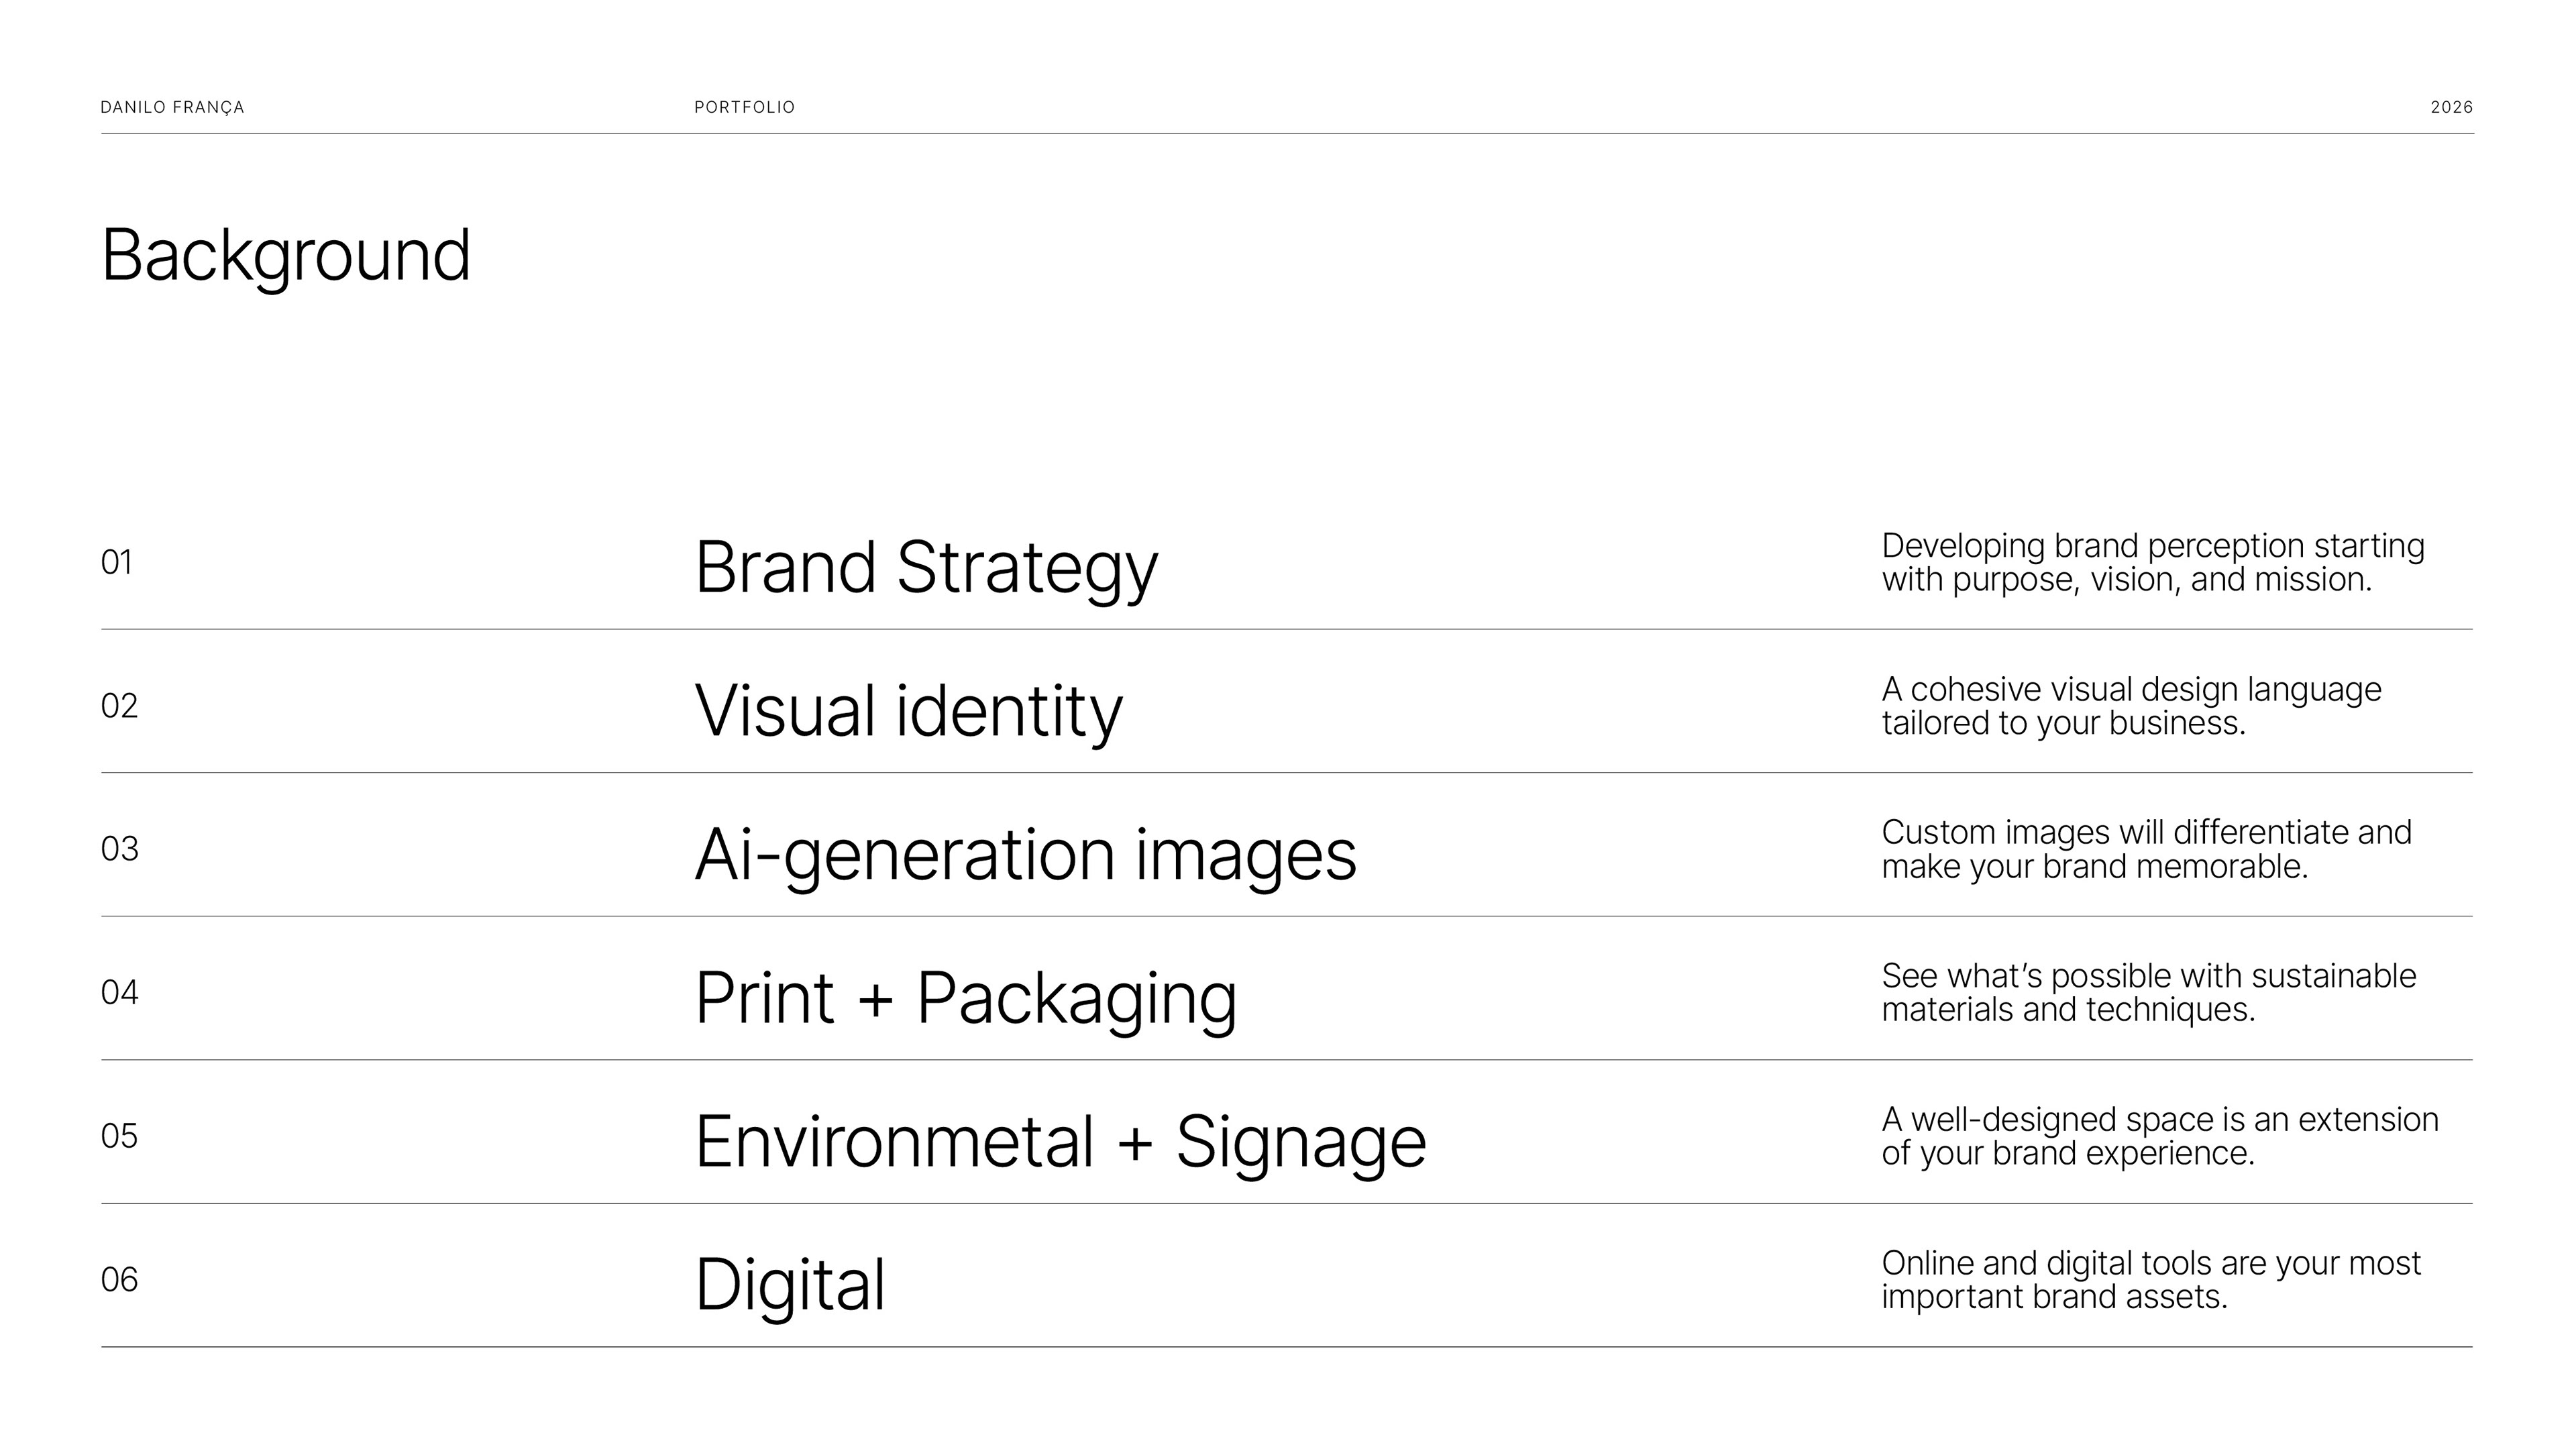Screen dimensions: 2576x1449
Task: Click the 'Online and digital tools' description
Action: point(2151,1280)
